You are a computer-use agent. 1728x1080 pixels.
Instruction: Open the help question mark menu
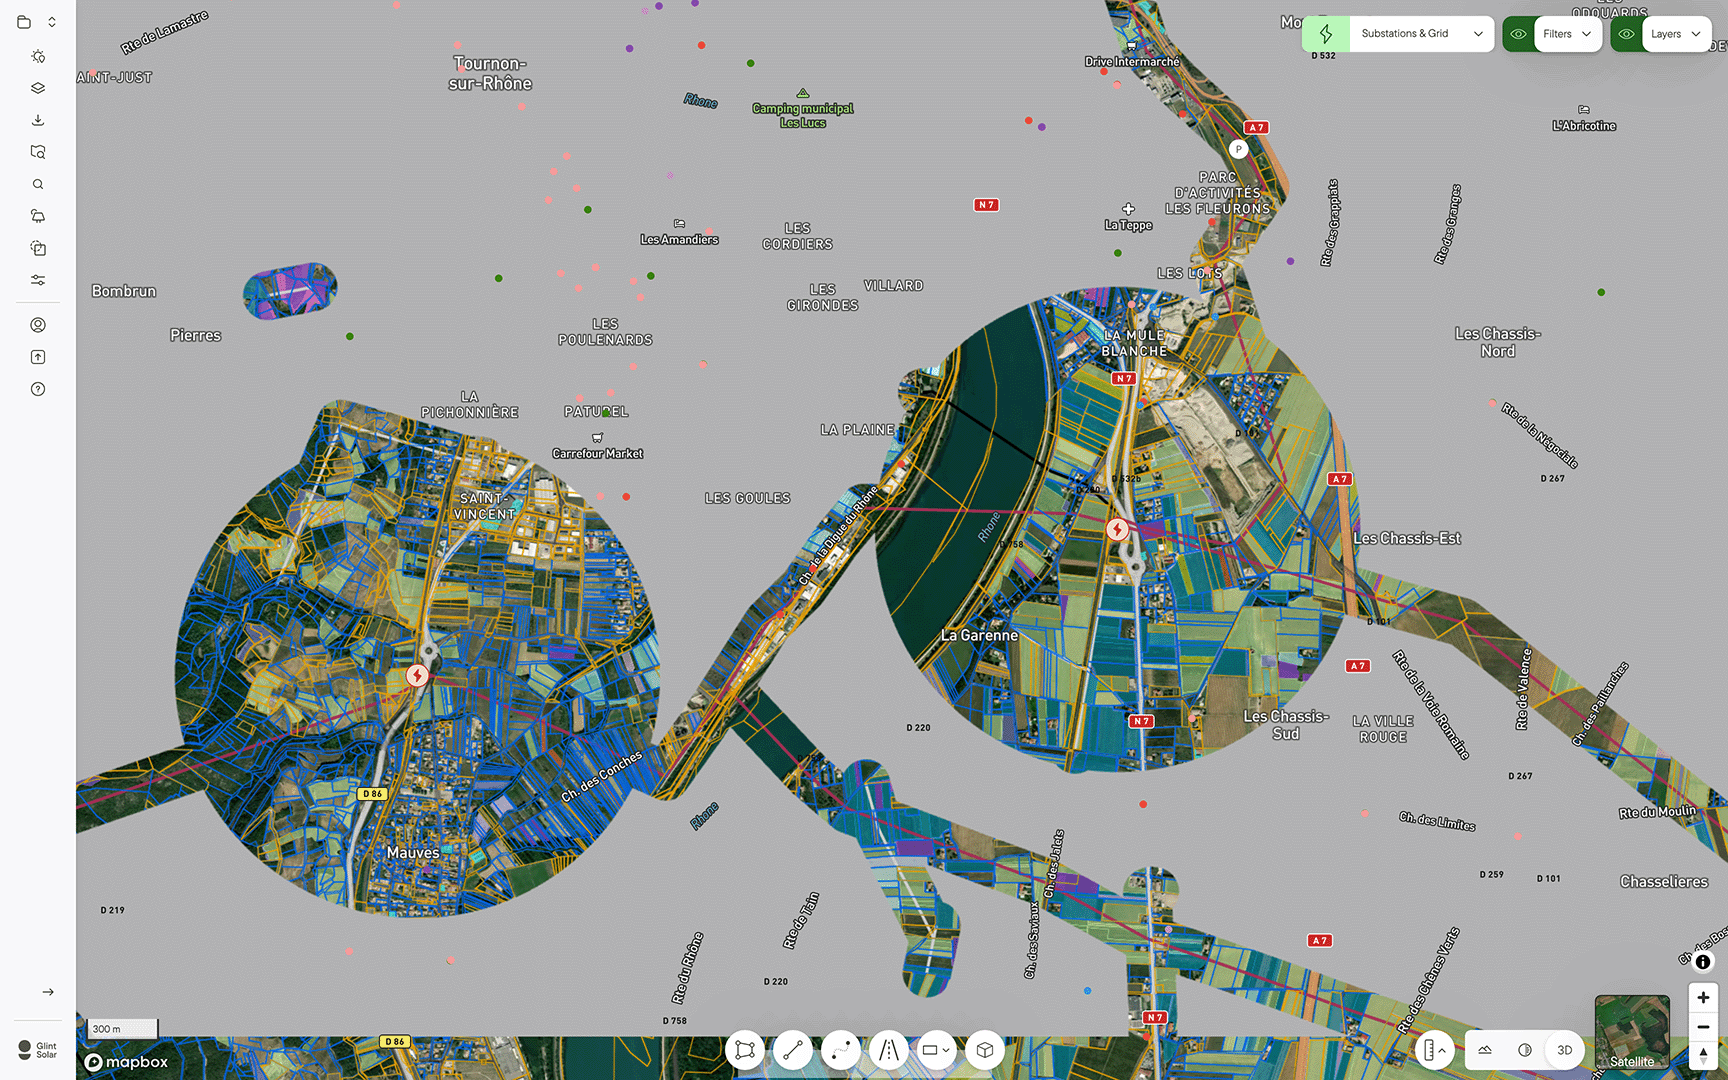[x=38, y=389]
